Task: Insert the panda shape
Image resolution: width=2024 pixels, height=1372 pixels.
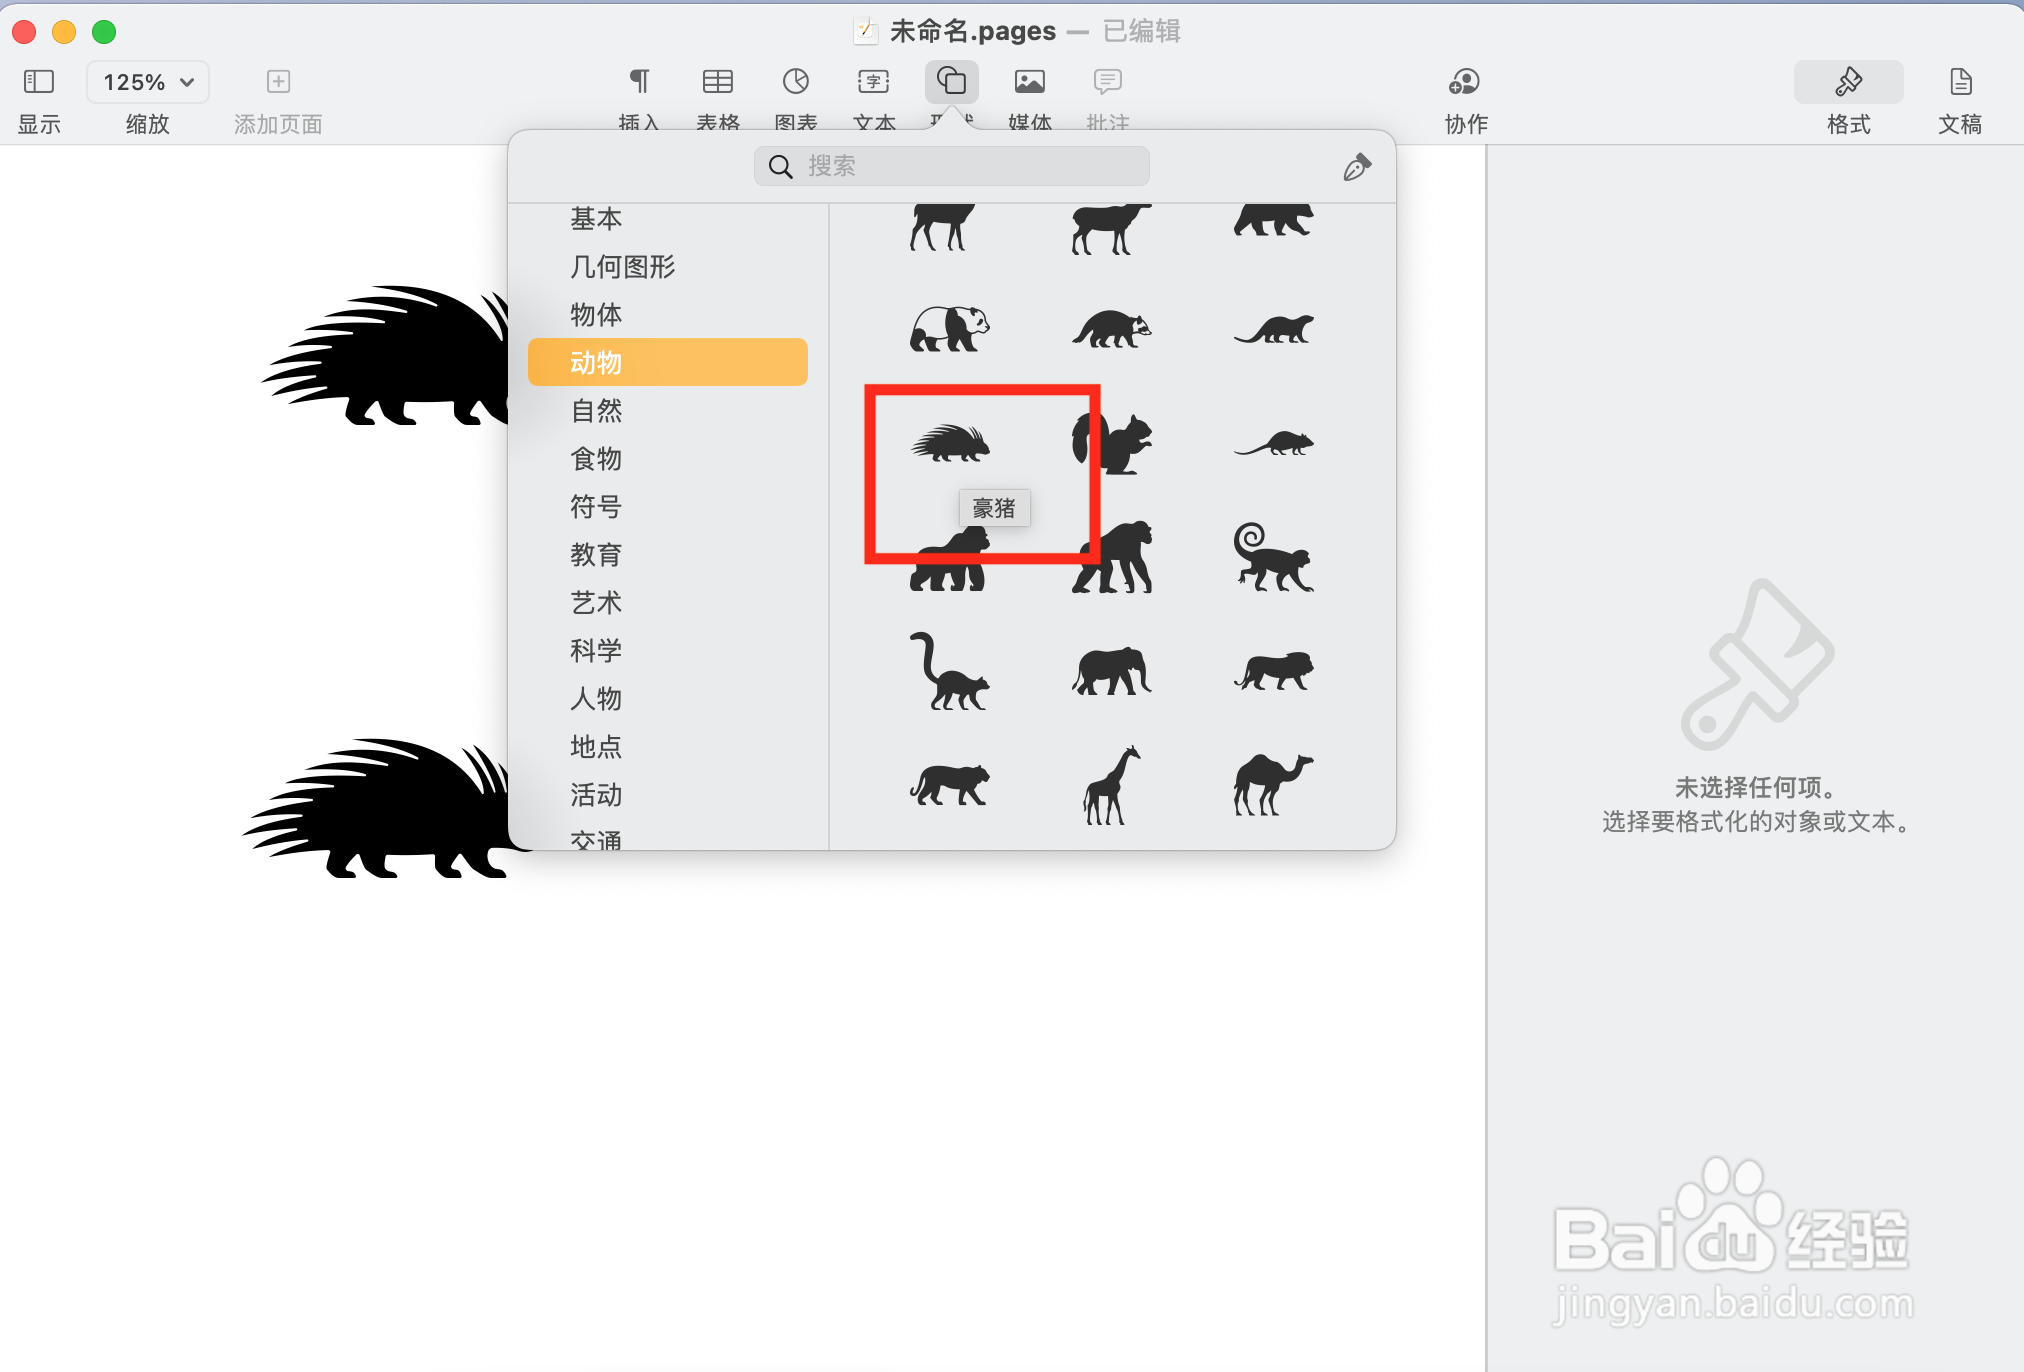Action: [x=949, y=328]
